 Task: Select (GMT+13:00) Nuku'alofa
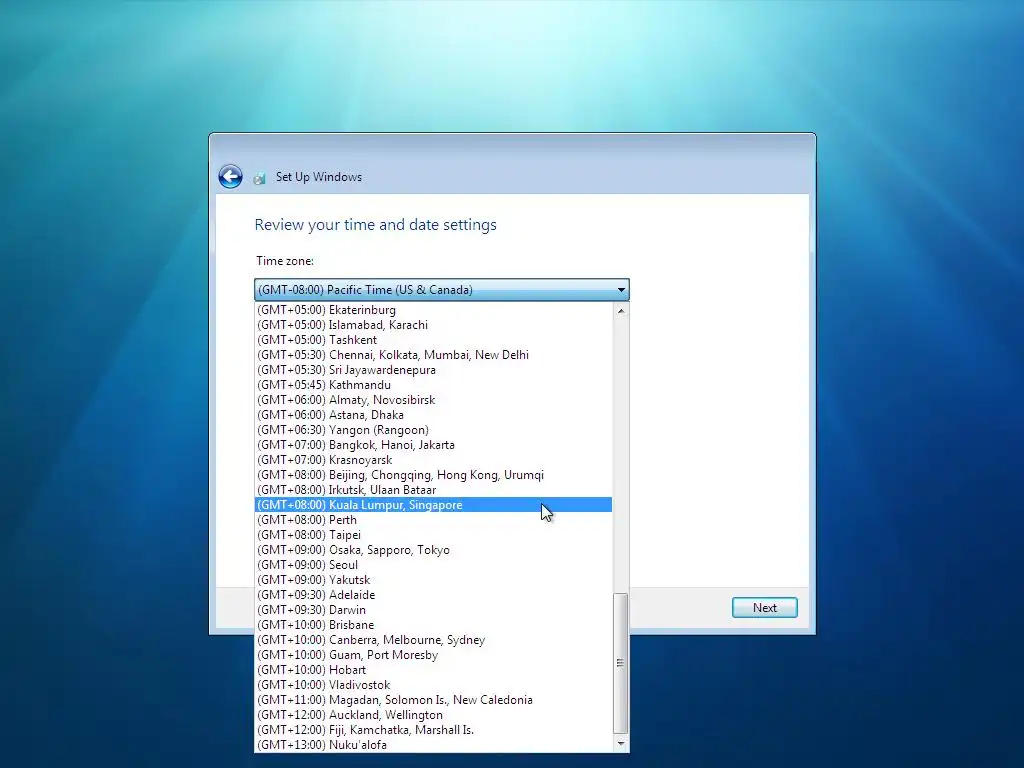[433, 745]
